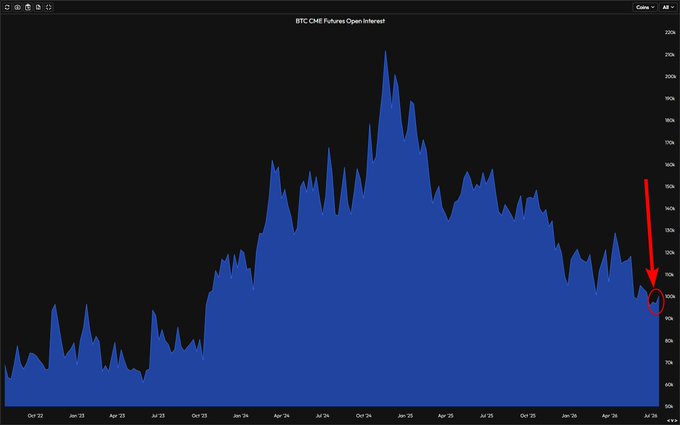Click the Oct '24 x-axis label

(x=363, y=415)
